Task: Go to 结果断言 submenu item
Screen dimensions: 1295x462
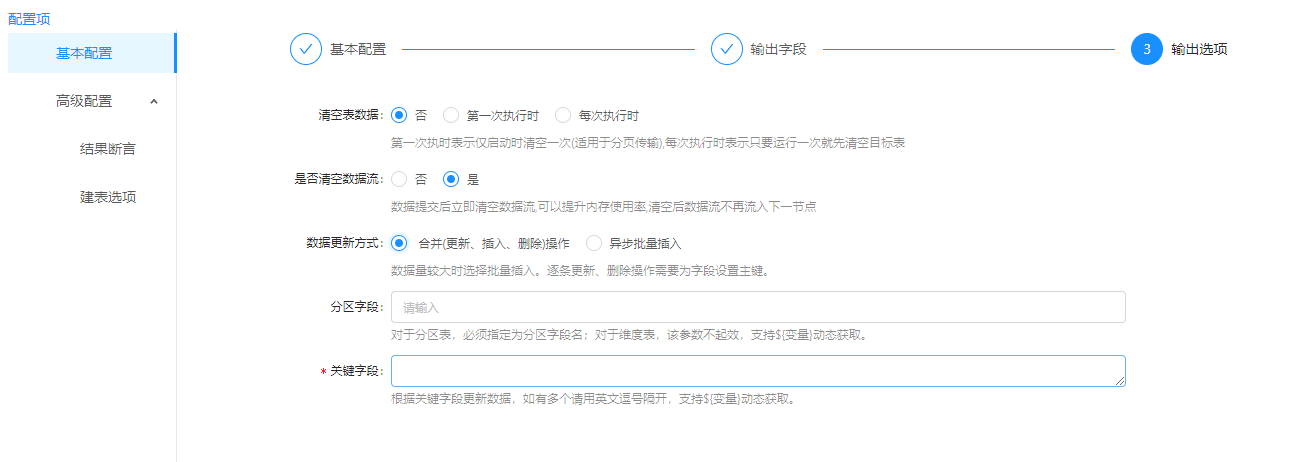Action: point(108,149)
